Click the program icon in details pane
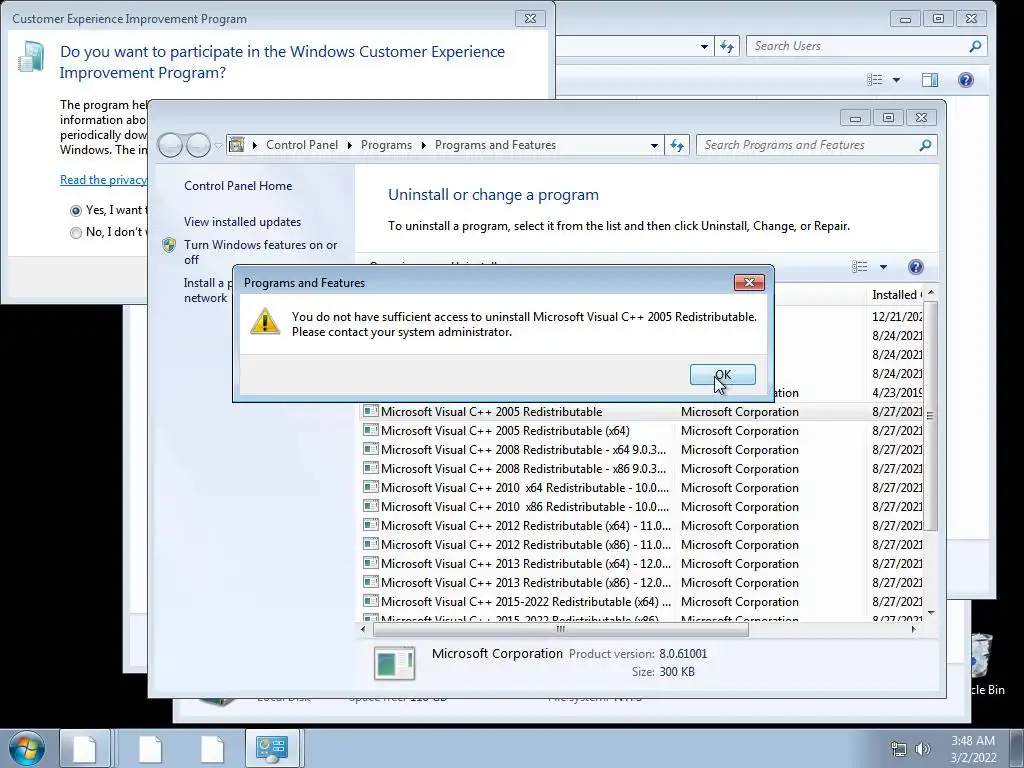 [394, 662]
